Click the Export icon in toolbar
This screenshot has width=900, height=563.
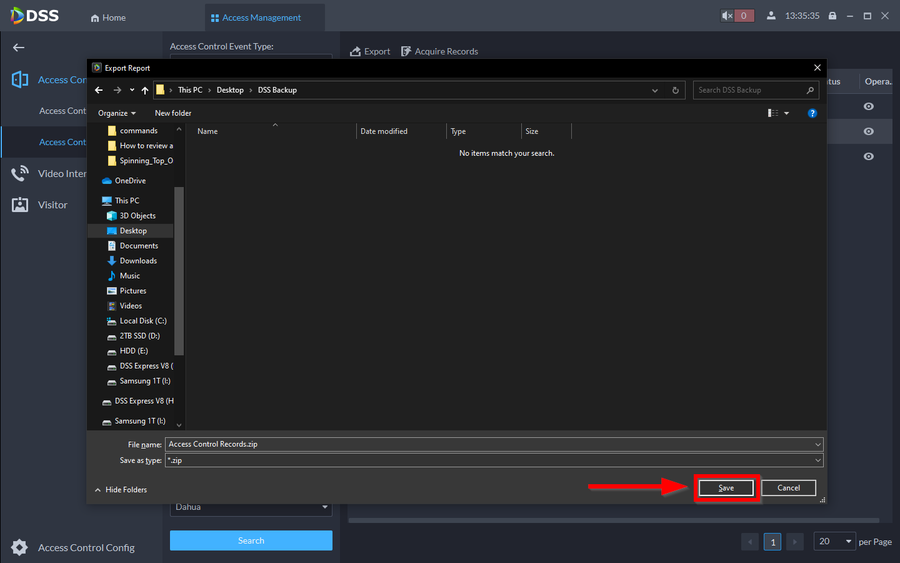355,51
